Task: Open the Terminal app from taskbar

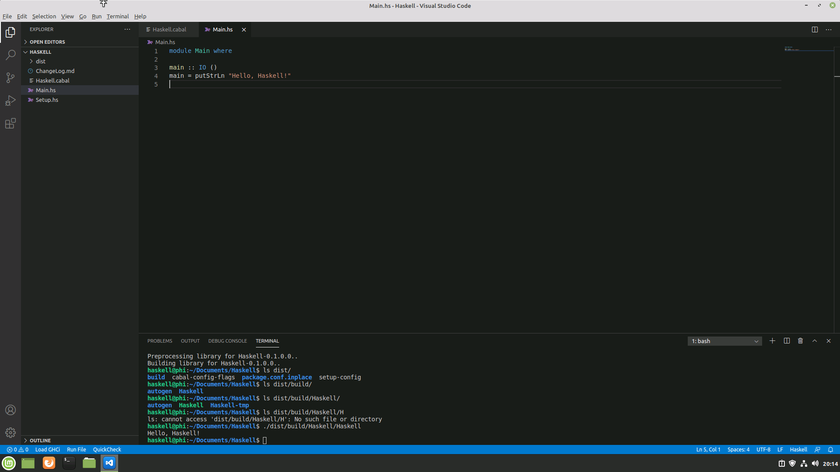Action: [69, 463]
